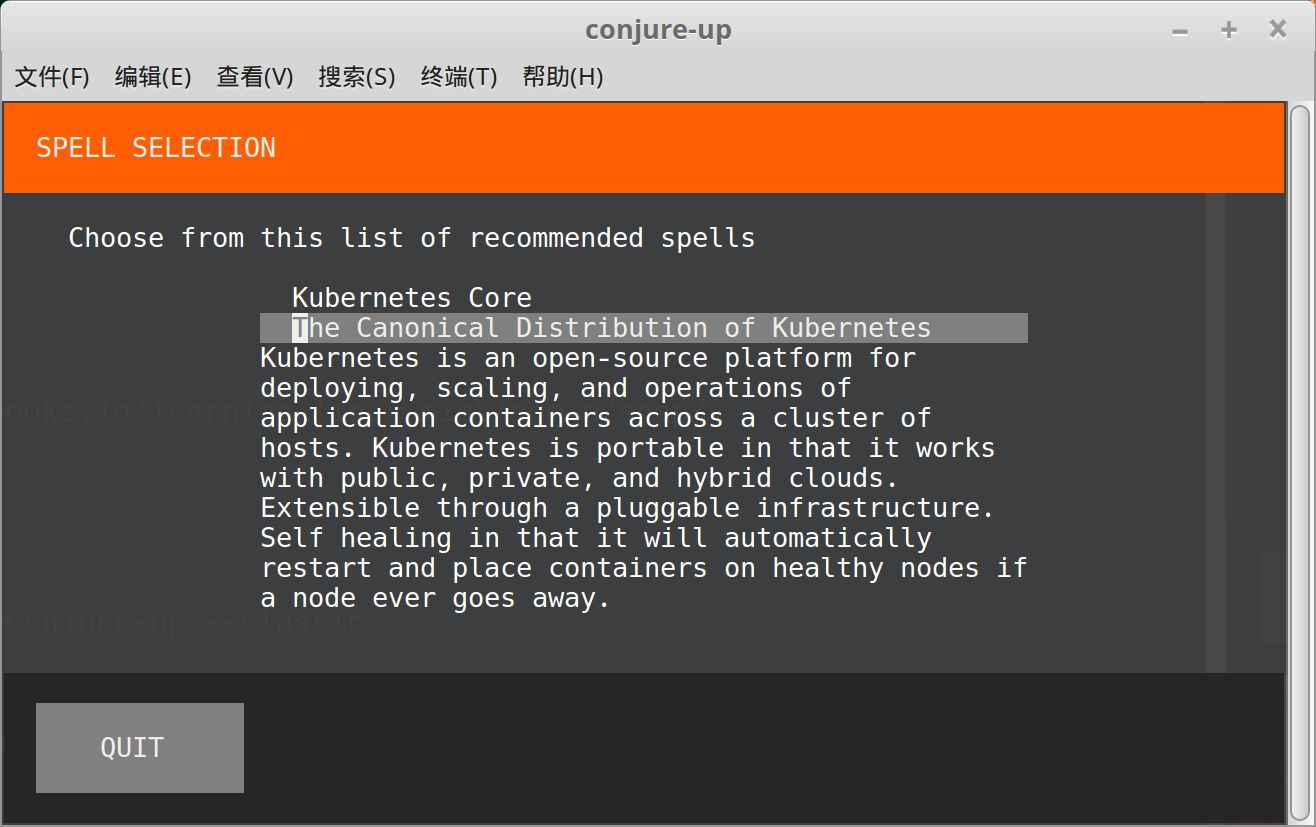Click the orange SPELL SELECTION header
1316x827 pixels.
click(x=644, y=148)
